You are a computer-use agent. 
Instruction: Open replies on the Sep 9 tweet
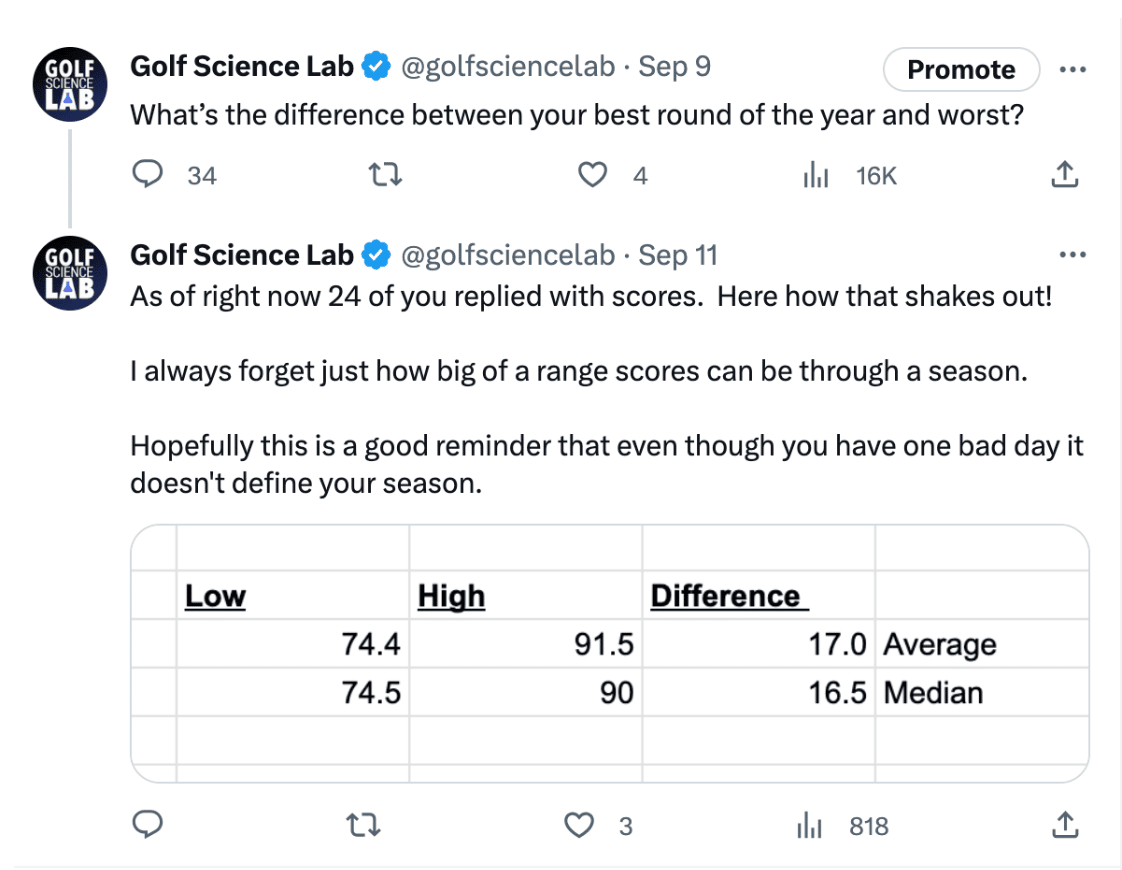point(148,174)
